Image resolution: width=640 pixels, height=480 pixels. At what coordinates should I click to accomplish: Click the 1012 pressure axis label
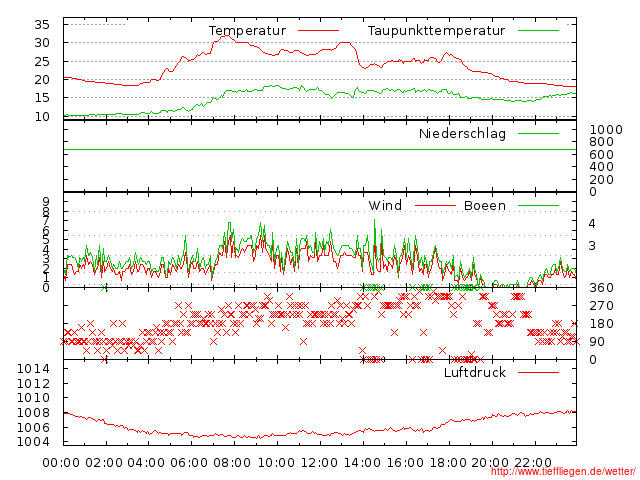point(33,384)
